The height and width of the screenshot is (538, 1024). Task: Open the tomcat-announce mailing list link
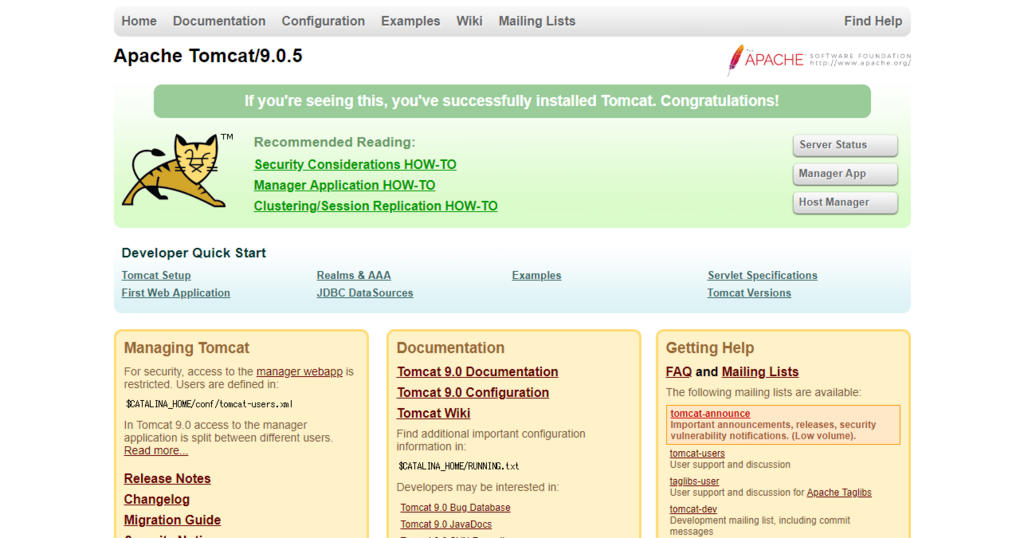710,414
